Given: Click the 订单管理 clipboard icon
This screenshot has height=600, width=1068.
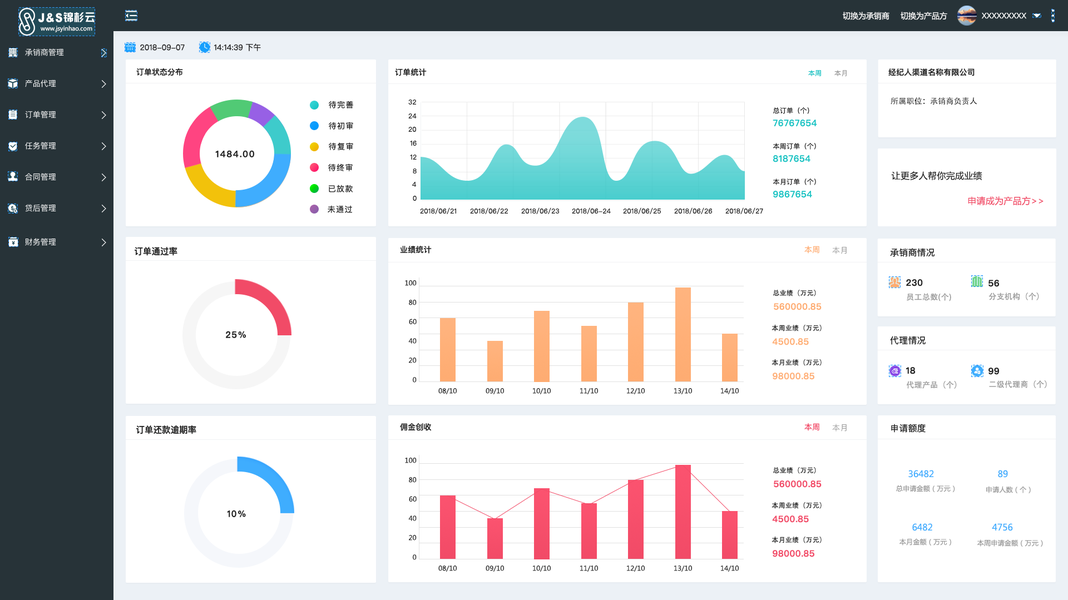Looking at the screenshot, I should [13, 114].
